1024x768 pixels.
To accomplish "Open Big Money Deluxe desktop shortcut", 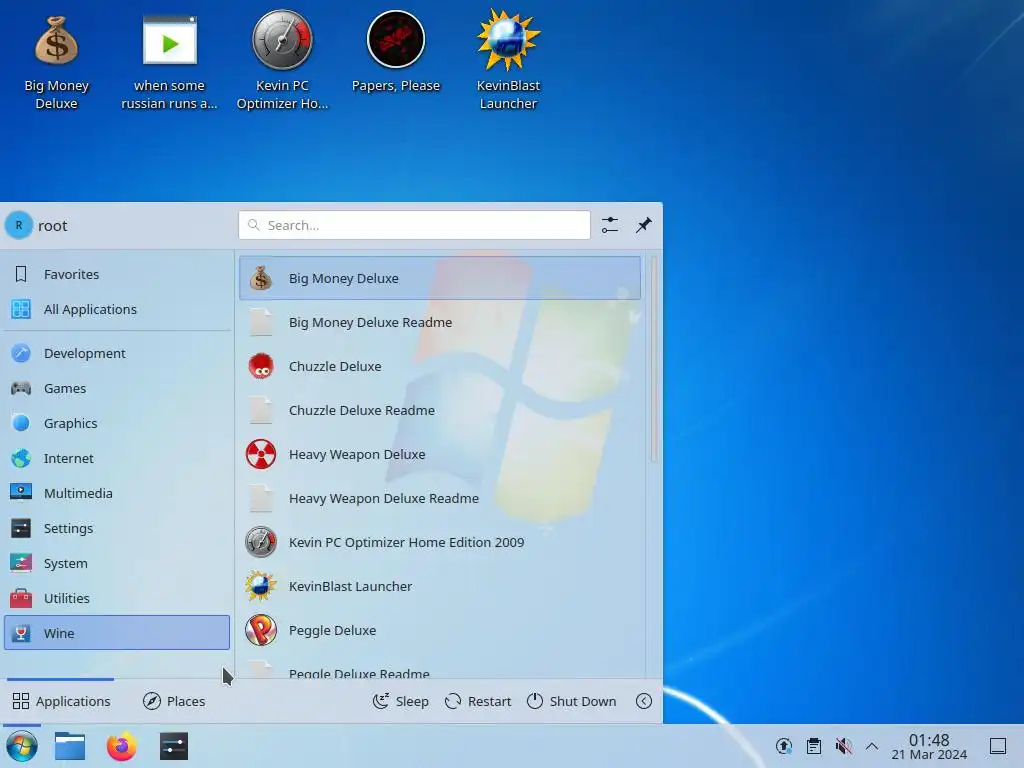I will [x=56, y=63].
